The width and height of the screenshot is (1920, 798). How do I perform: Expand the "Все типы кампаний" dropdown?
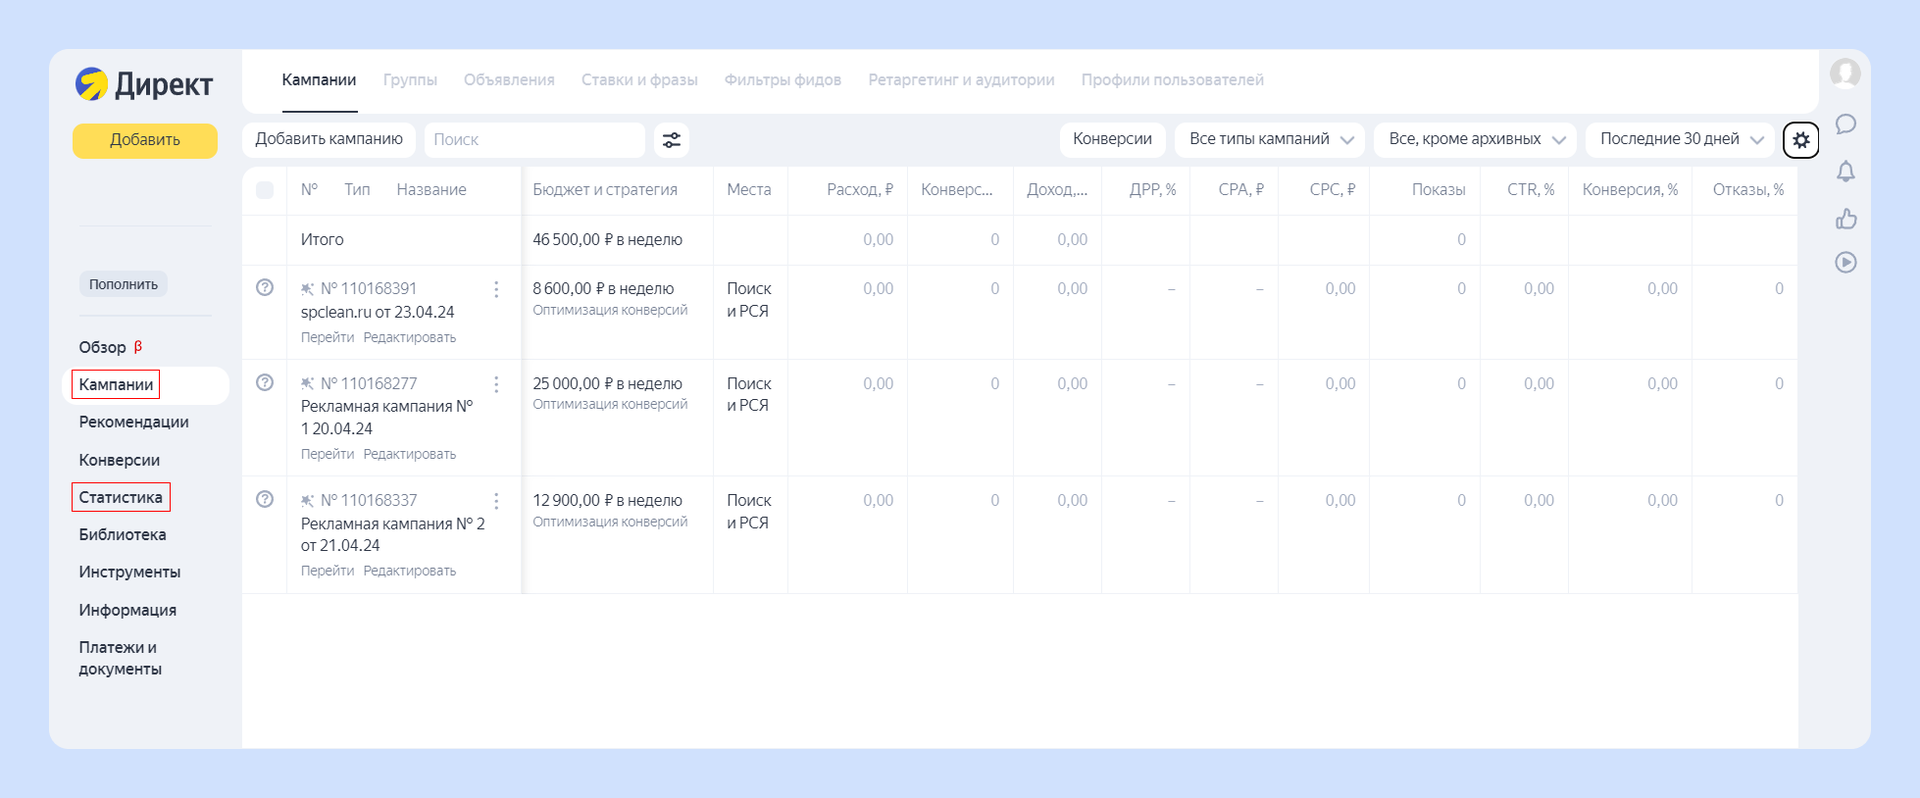(1270, 140)
